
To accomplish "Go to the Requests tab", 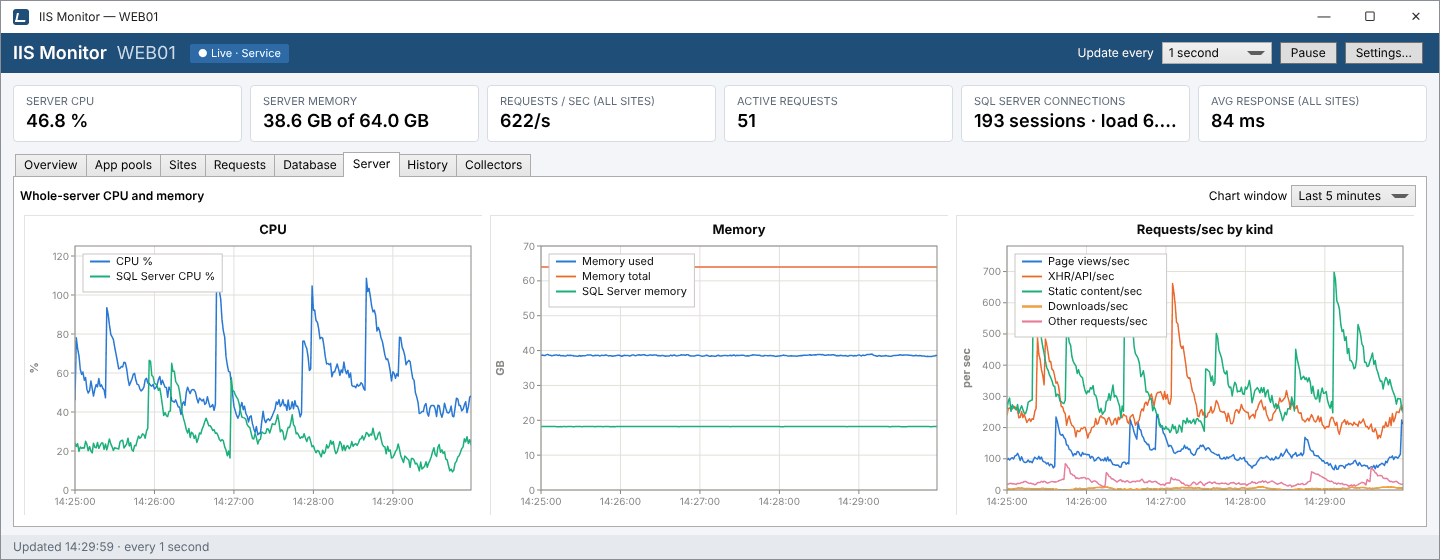I will coord(240,165).
